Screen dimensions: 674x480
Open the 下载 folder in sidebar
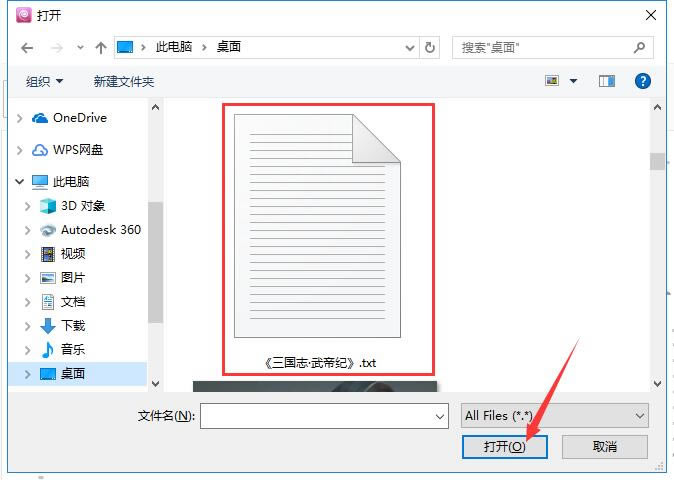tap(72, 326)
